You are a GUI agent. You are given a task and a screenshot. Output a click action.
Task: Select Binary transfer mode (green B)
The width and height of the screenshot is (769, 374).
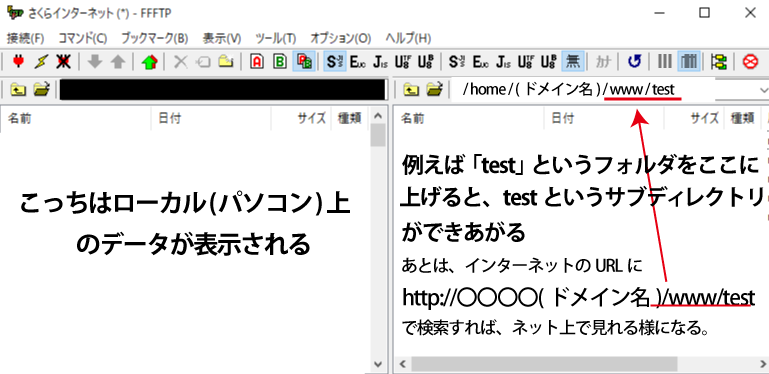tap(280, 62)
